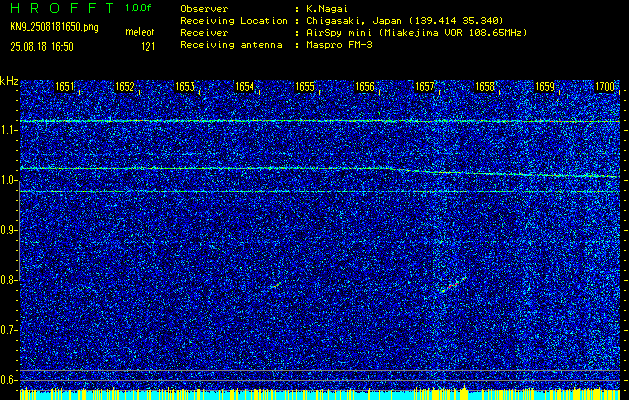Click the Receiving antenna value Maspro FM-3
Viewport: 629px width, 400px height.
(339, 45)
